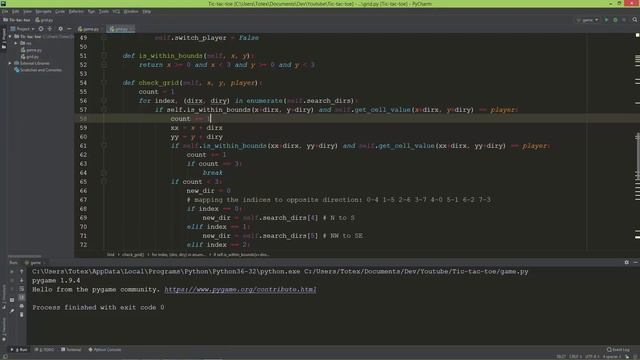Switch to the grid.py editor tab

[121, 29]
